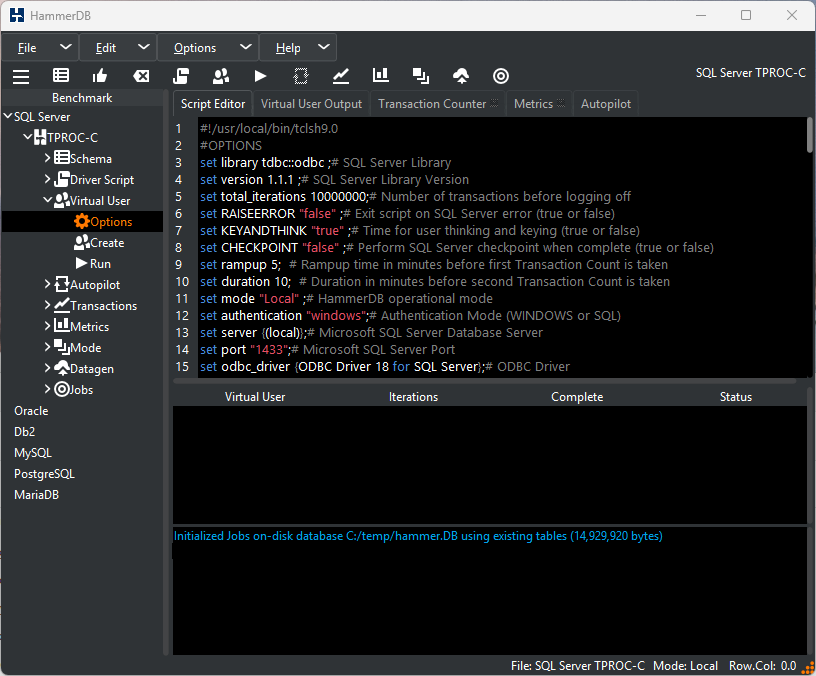Switch to the Virtual User Output tab
816x676 pixels.
pos(311,104)
